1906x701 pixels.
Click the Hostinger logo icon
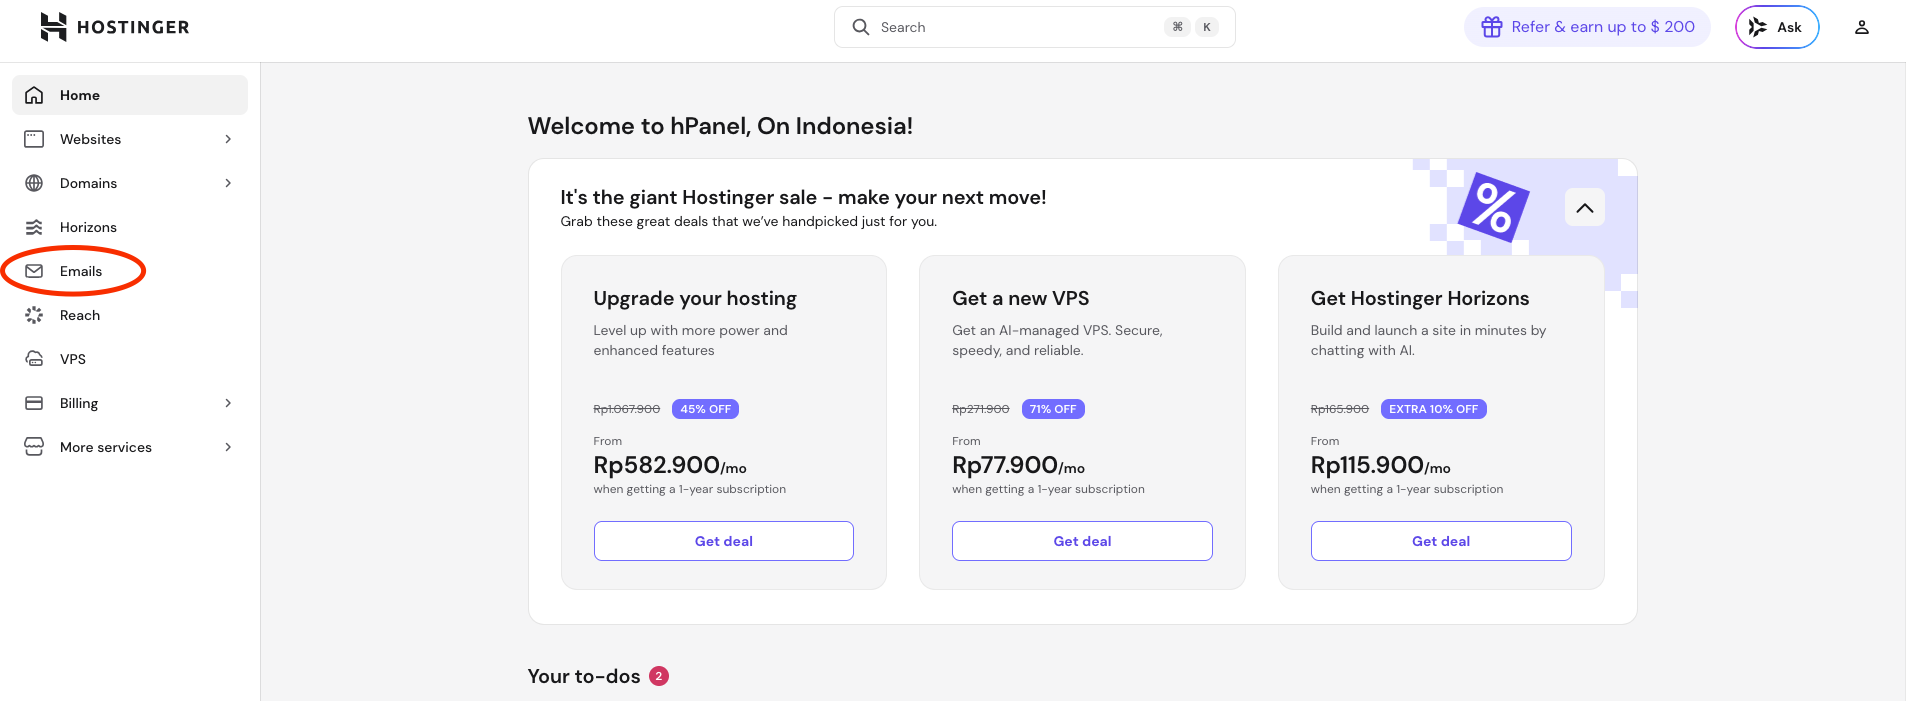click(53, 27)
